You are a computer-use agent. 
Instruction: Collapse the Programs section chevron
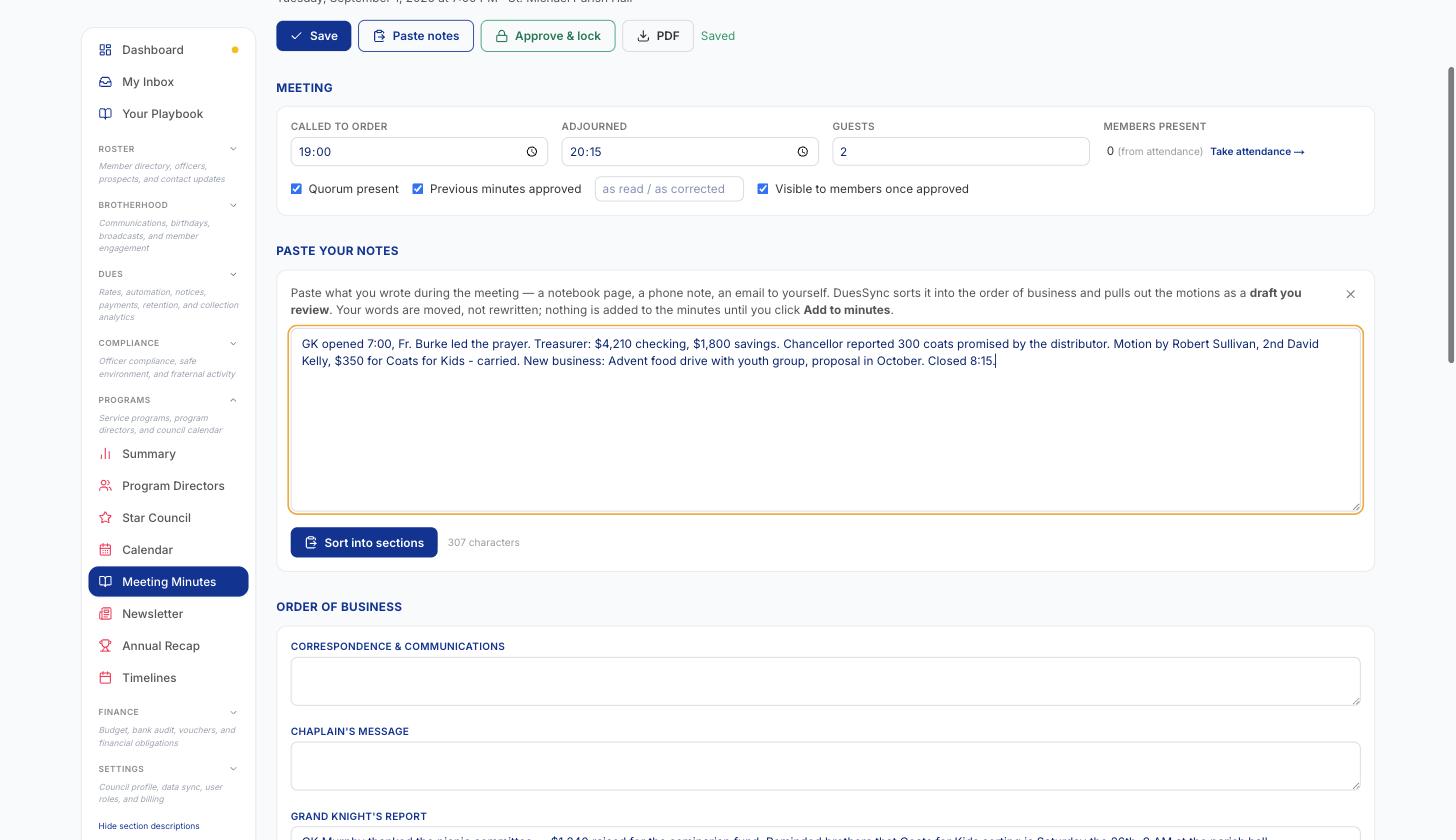pos(233,400)
